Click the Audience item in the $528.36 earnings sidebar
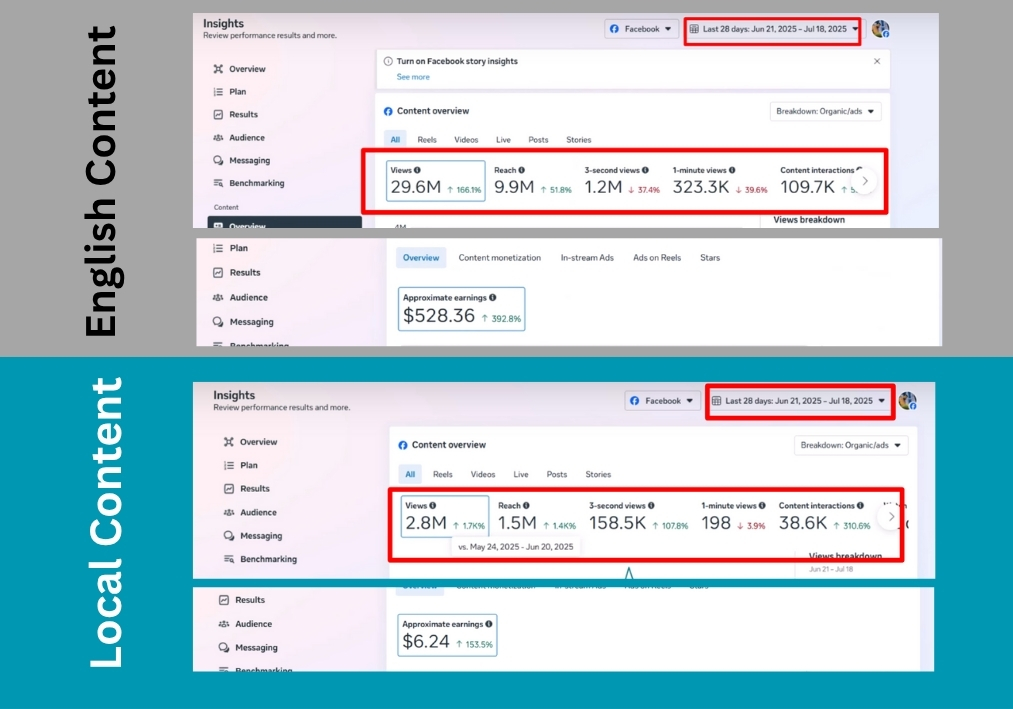 240,297
